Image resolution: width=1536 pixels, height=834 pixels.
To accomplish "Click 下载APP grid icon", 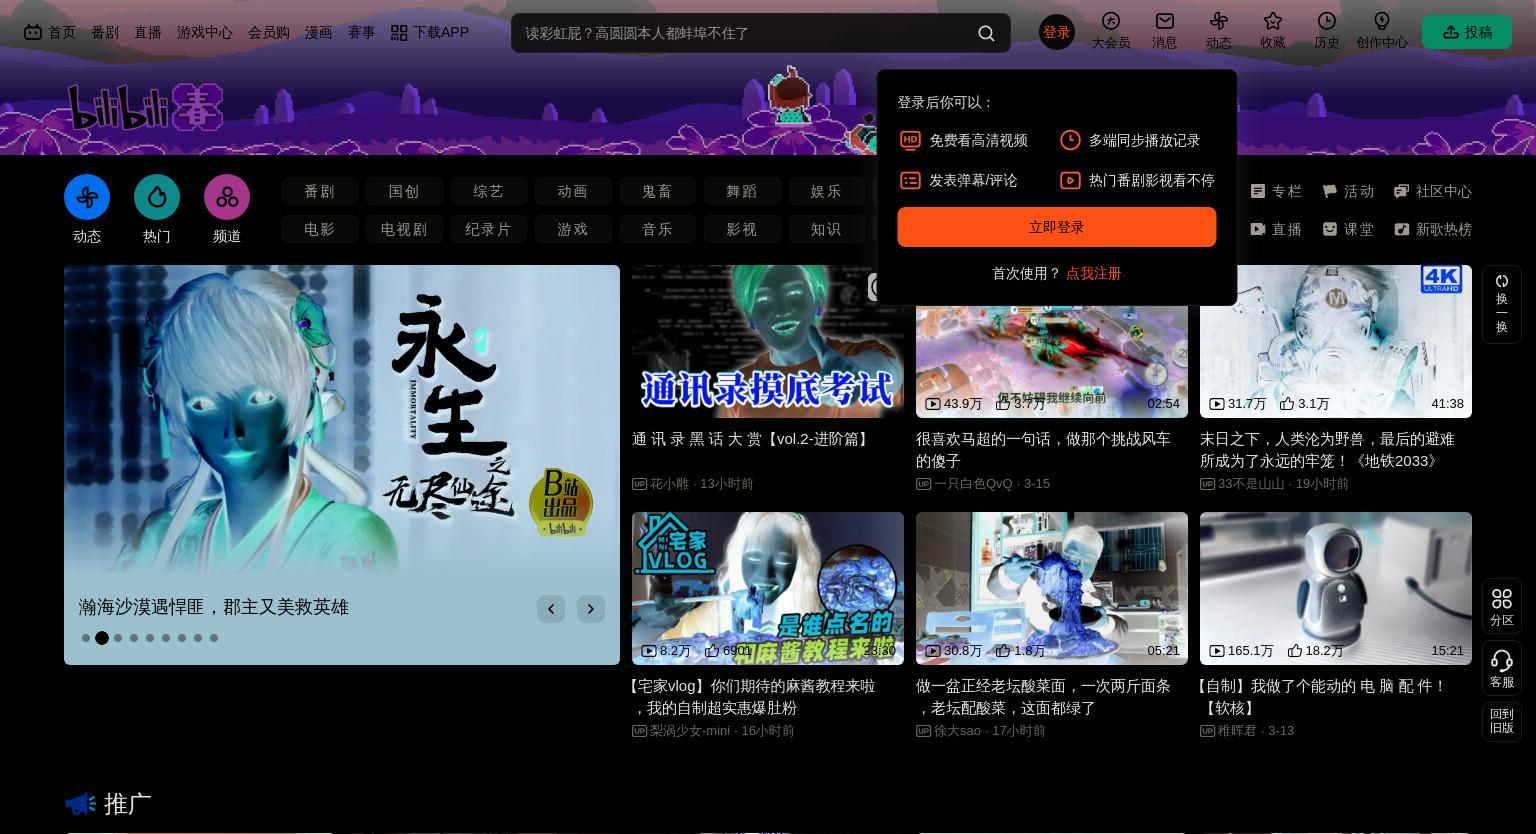I will pos(399,33).
